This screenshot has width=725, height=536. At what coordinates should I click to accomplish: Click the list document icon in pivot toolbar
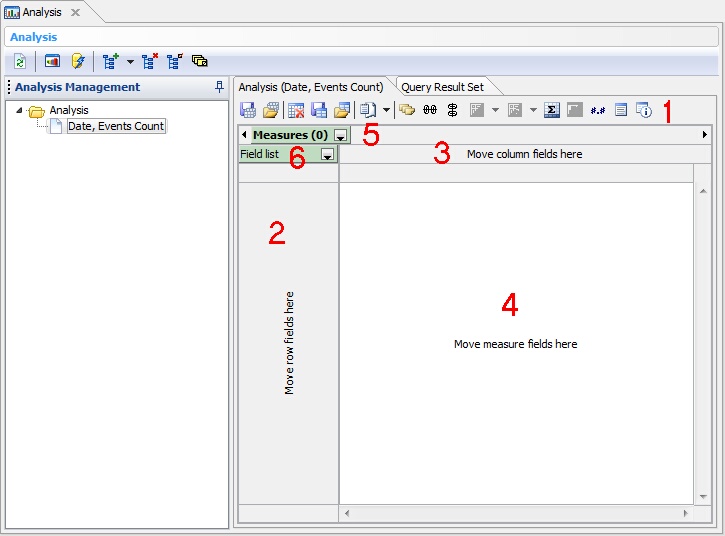coord(621,110)
